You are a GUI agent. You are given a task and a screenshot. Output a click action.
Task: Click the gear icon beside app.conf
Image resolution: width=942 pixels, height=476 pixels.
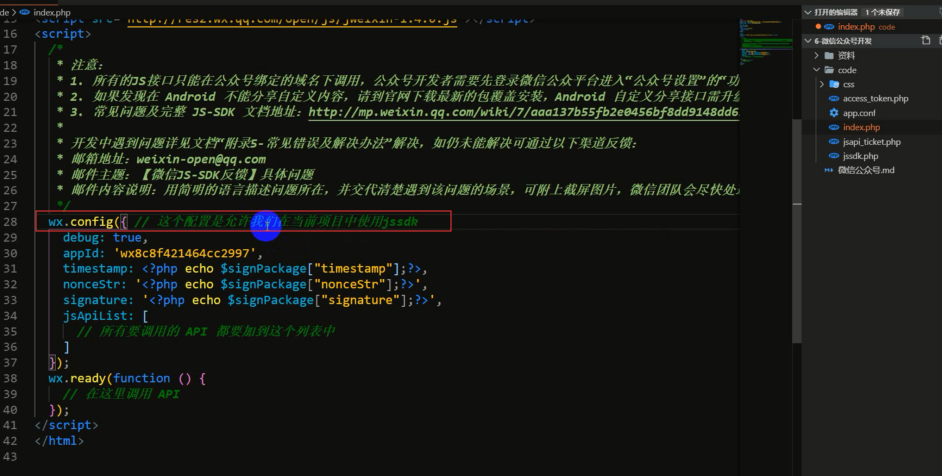[833, 113]
